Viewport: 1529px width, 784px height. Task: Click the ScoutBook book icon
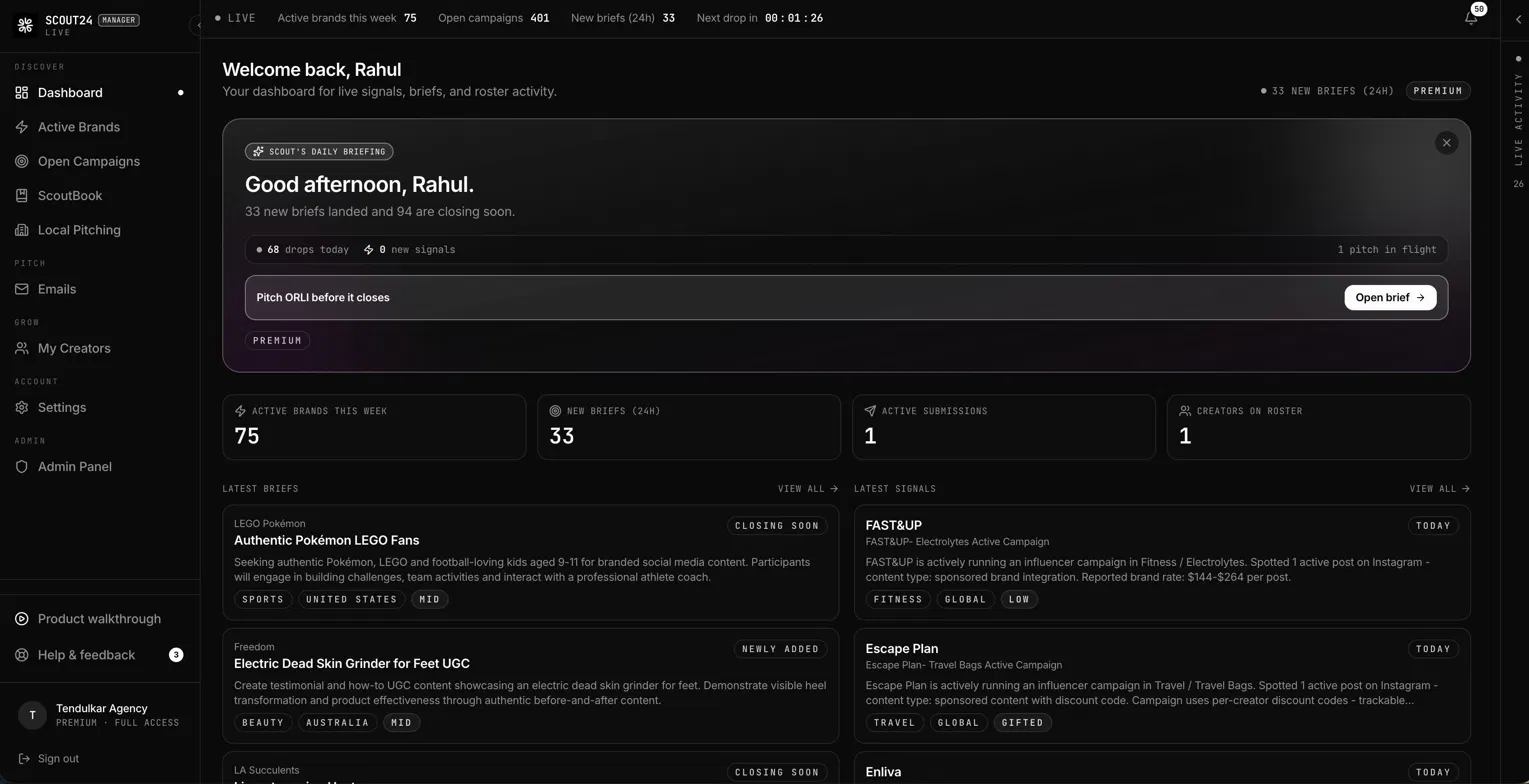tap(21, 196)
